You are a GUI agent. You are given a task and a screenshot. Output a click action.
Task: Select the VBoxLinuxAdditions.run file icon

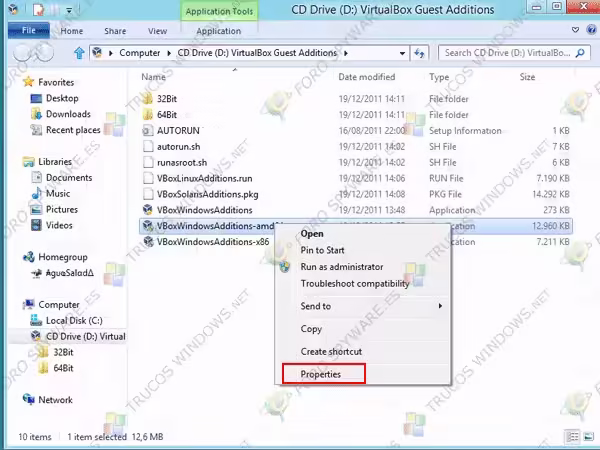pos(148,178)
